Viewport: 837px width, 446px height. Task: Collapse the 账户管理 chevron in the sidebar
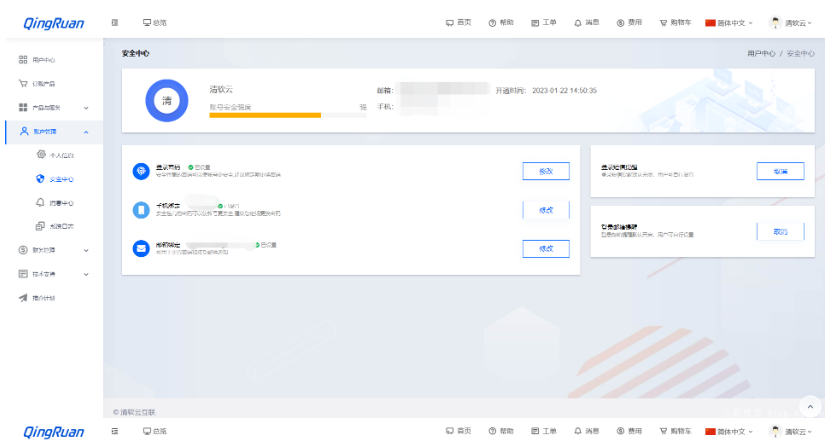click(x=86, y=132)
